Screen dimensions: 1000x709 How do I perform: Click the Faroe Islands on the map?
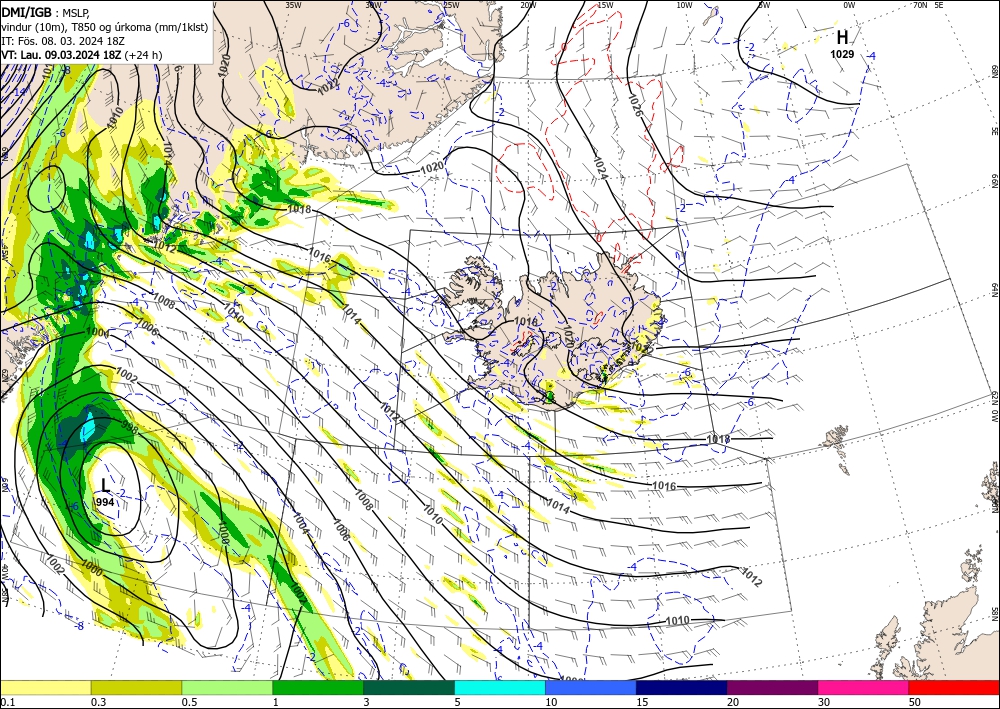[838, 450]
